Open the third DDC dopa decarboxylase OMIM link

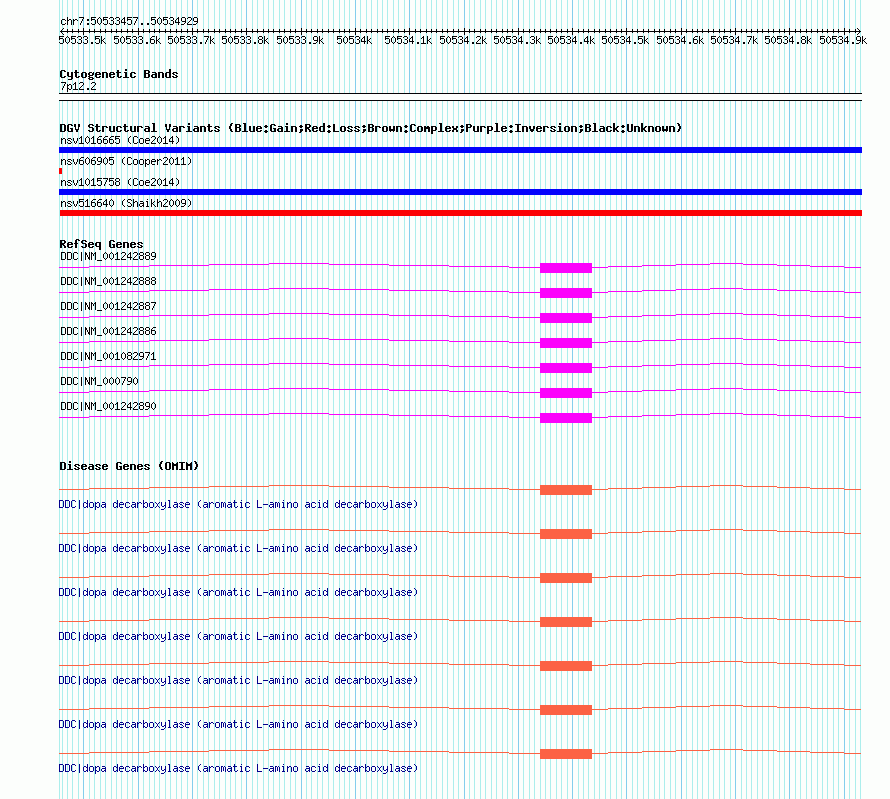[238, 592]
